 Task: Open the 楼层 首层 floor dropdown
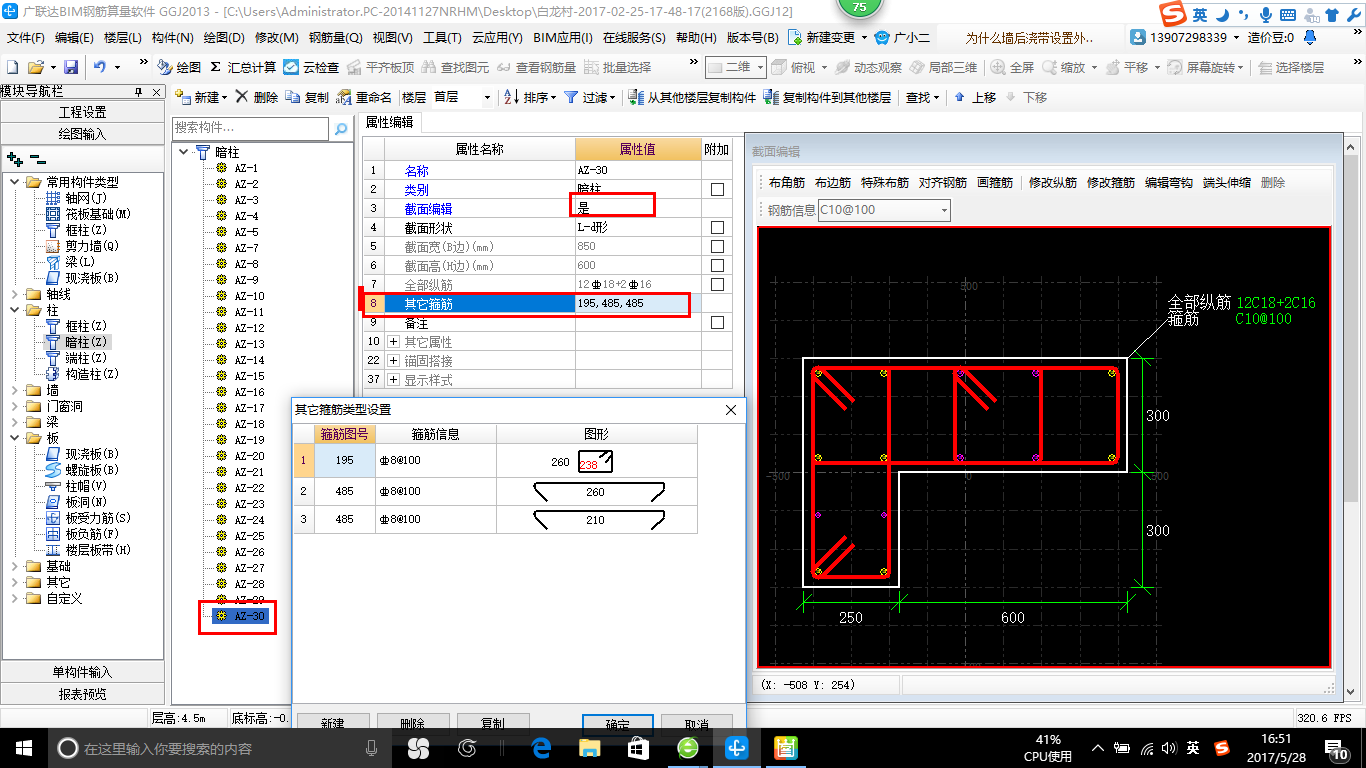tap(487, 97)
